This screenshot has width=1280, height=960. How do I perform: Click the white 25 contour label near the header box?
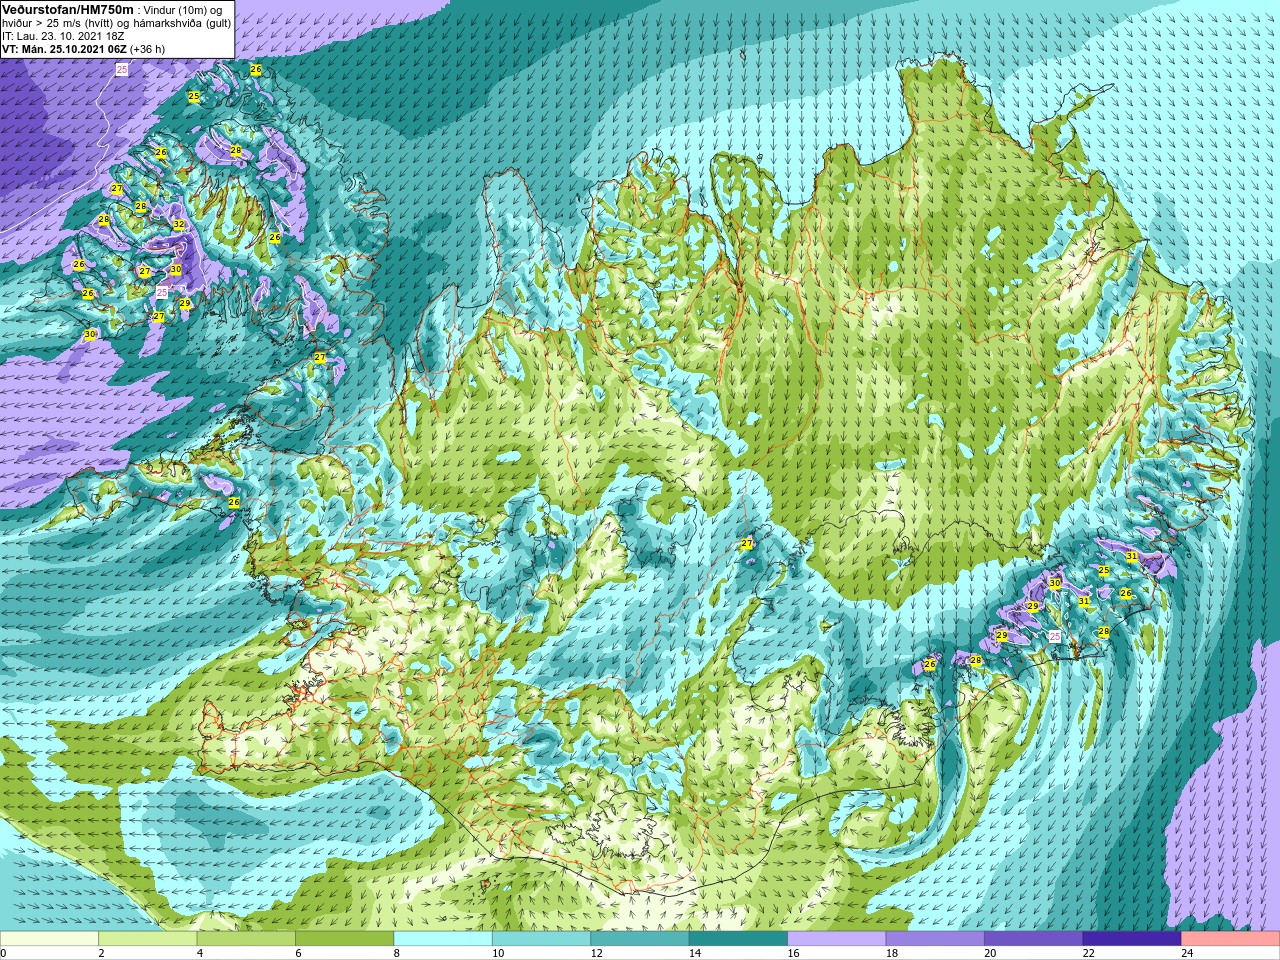point(122,69)
